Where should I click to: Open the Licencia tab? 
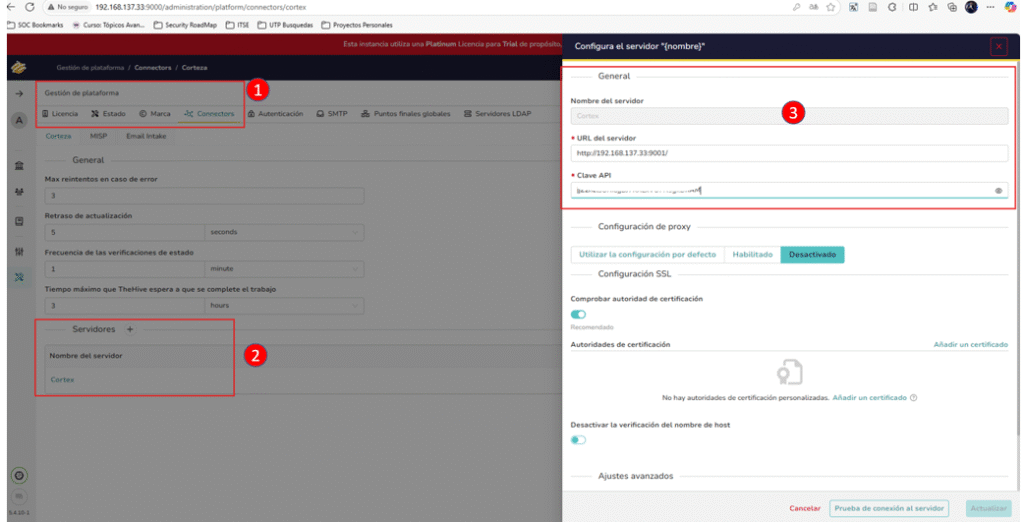coord(60,114)
